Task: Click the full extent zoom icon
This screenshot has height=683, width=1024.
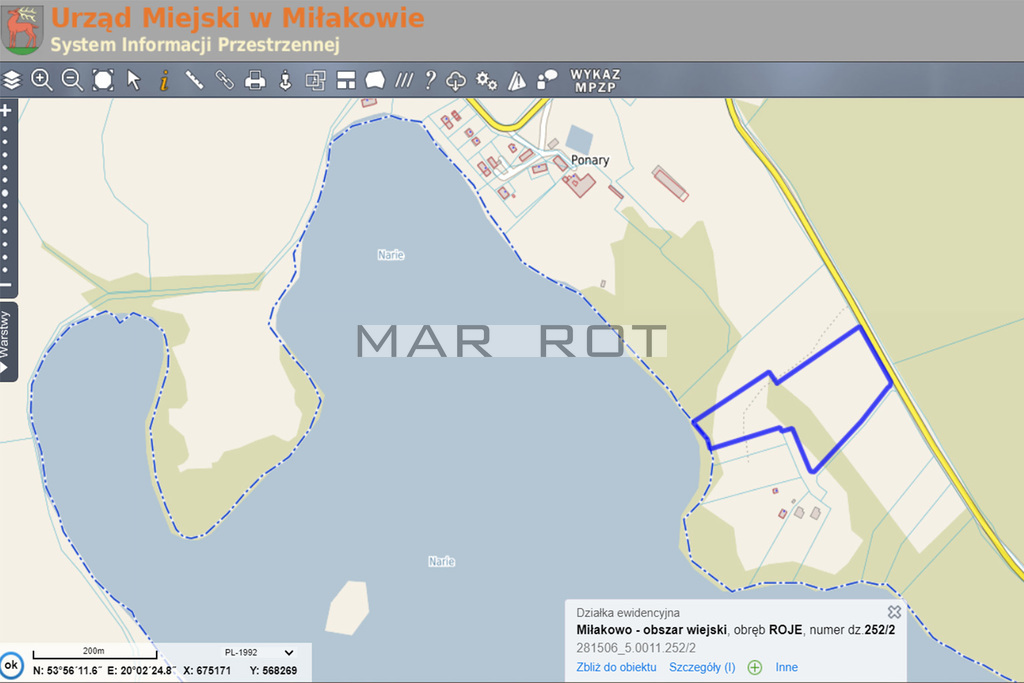Action: pos(103,80)
